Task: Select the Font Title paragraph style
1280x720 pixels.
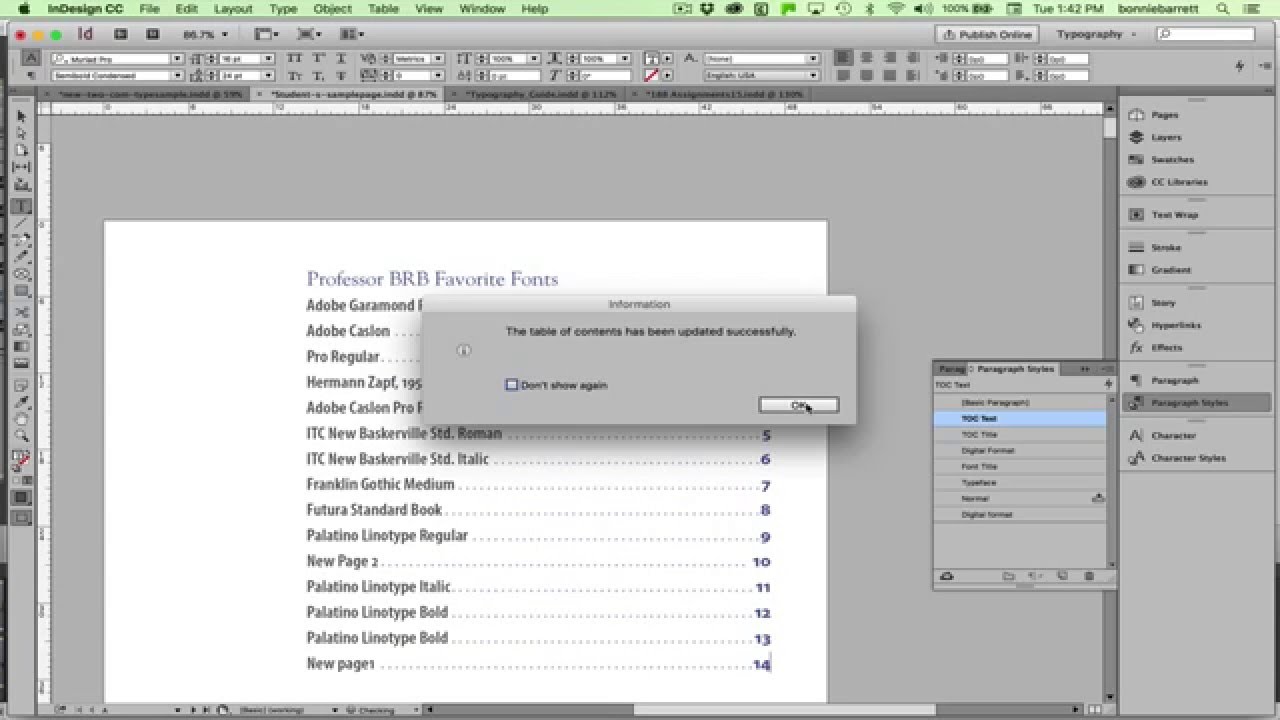Action: point(1020,466)
